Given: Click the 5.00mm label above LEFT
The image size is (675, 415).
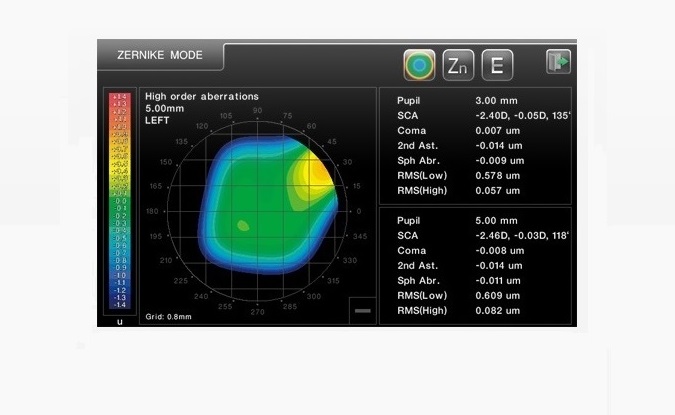Looking at the screenshot, I should [x=164, y=108].
